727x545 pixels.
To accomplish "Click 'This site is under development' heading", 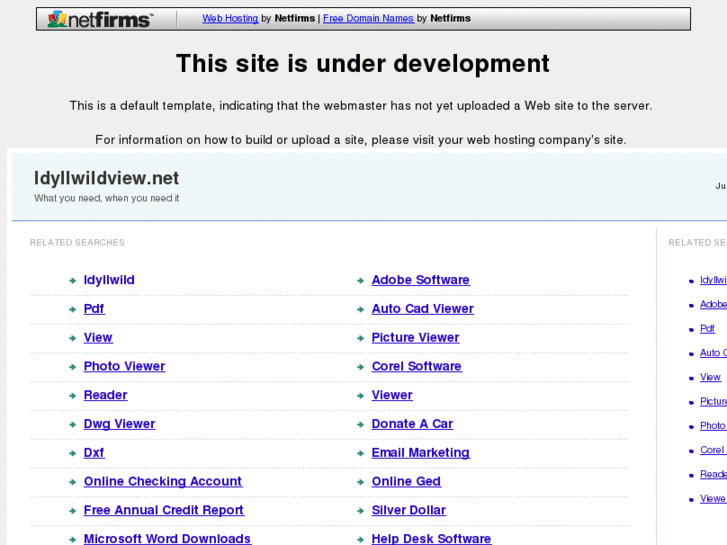I will [x=363, y=64].
